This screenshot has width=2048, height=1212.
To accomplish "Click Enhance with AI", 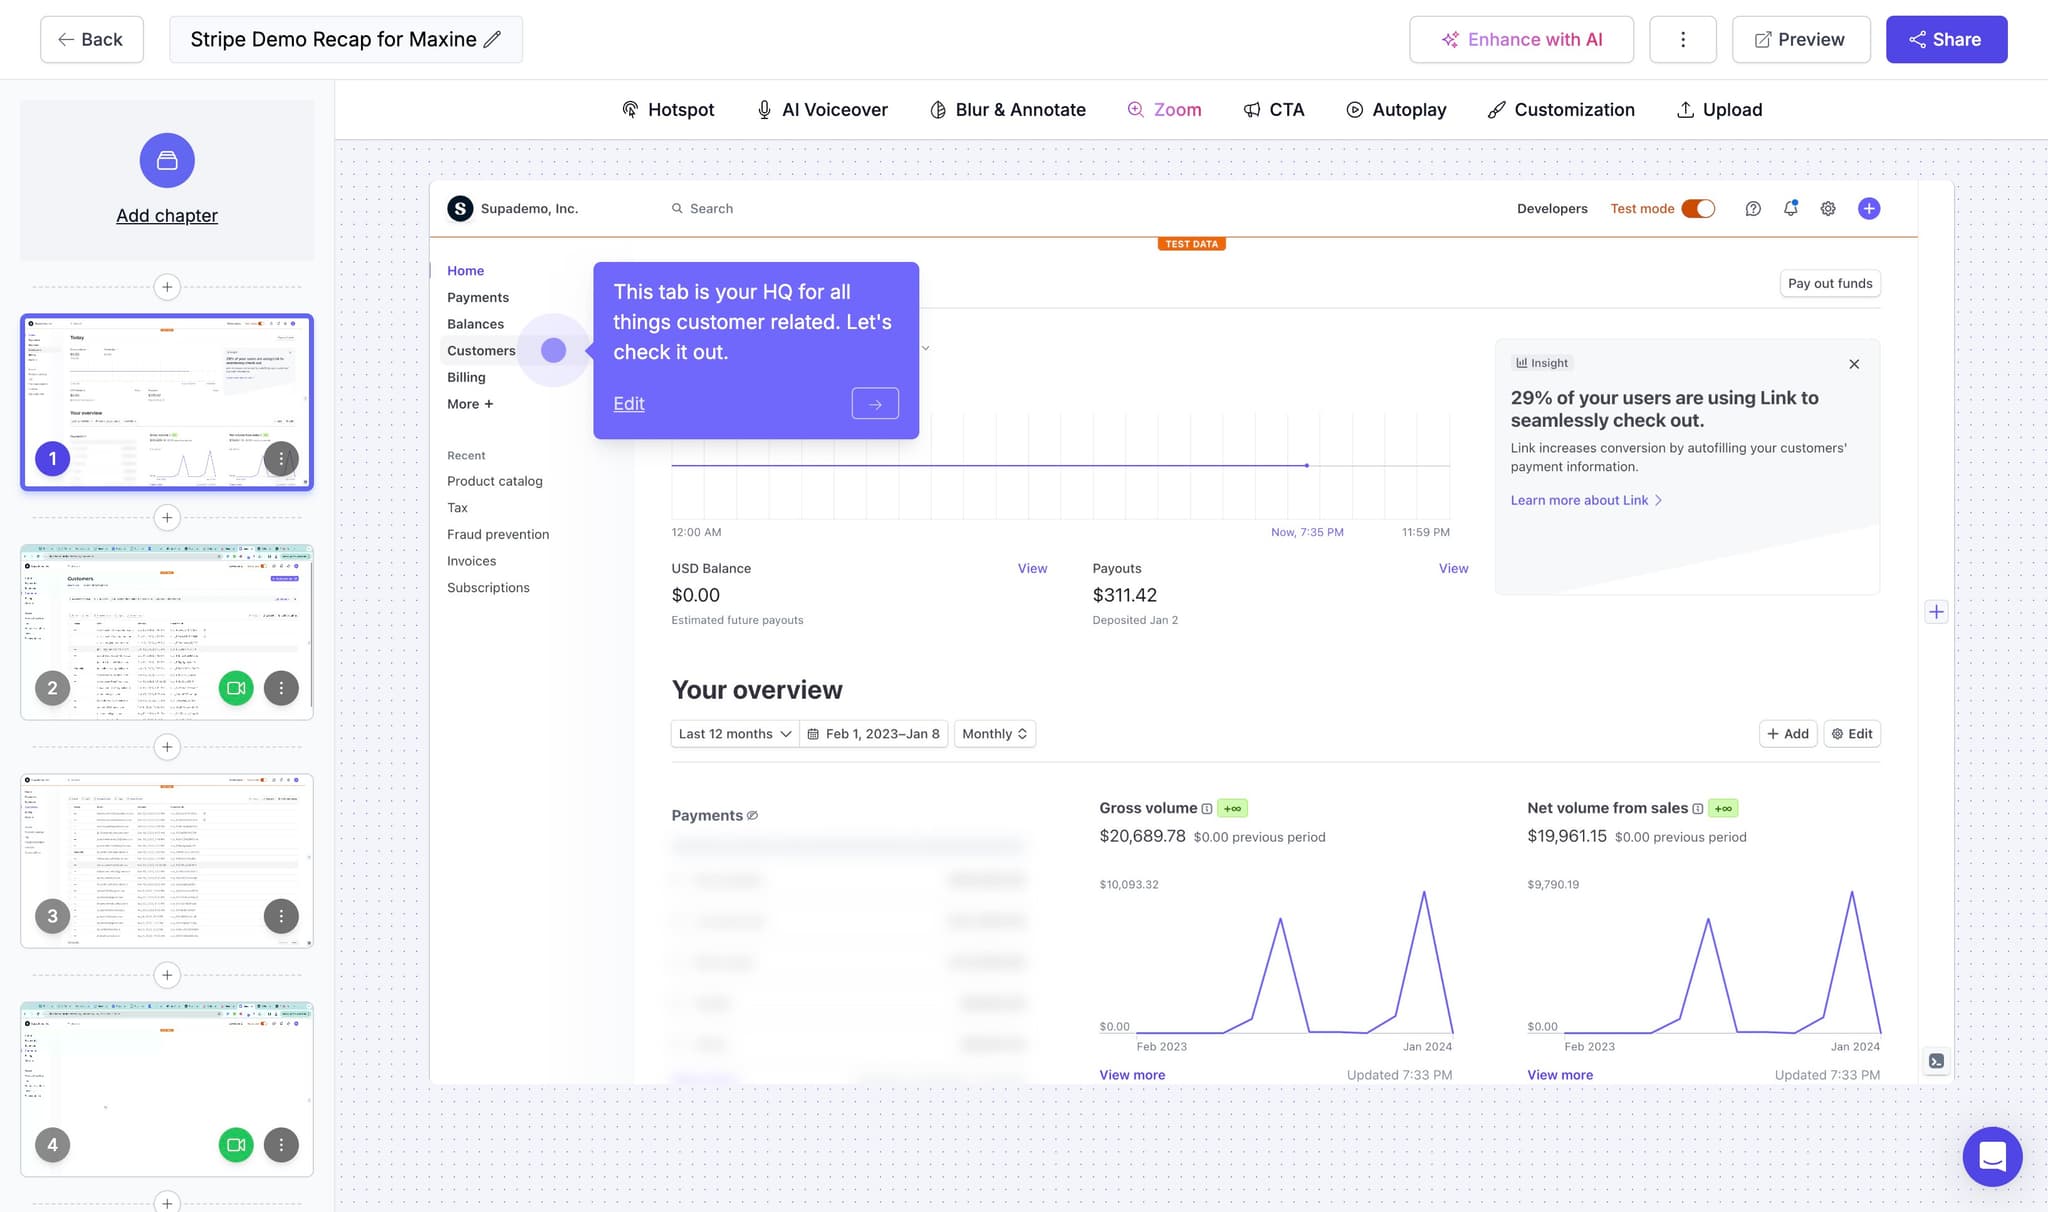I will coord(1521,39).
